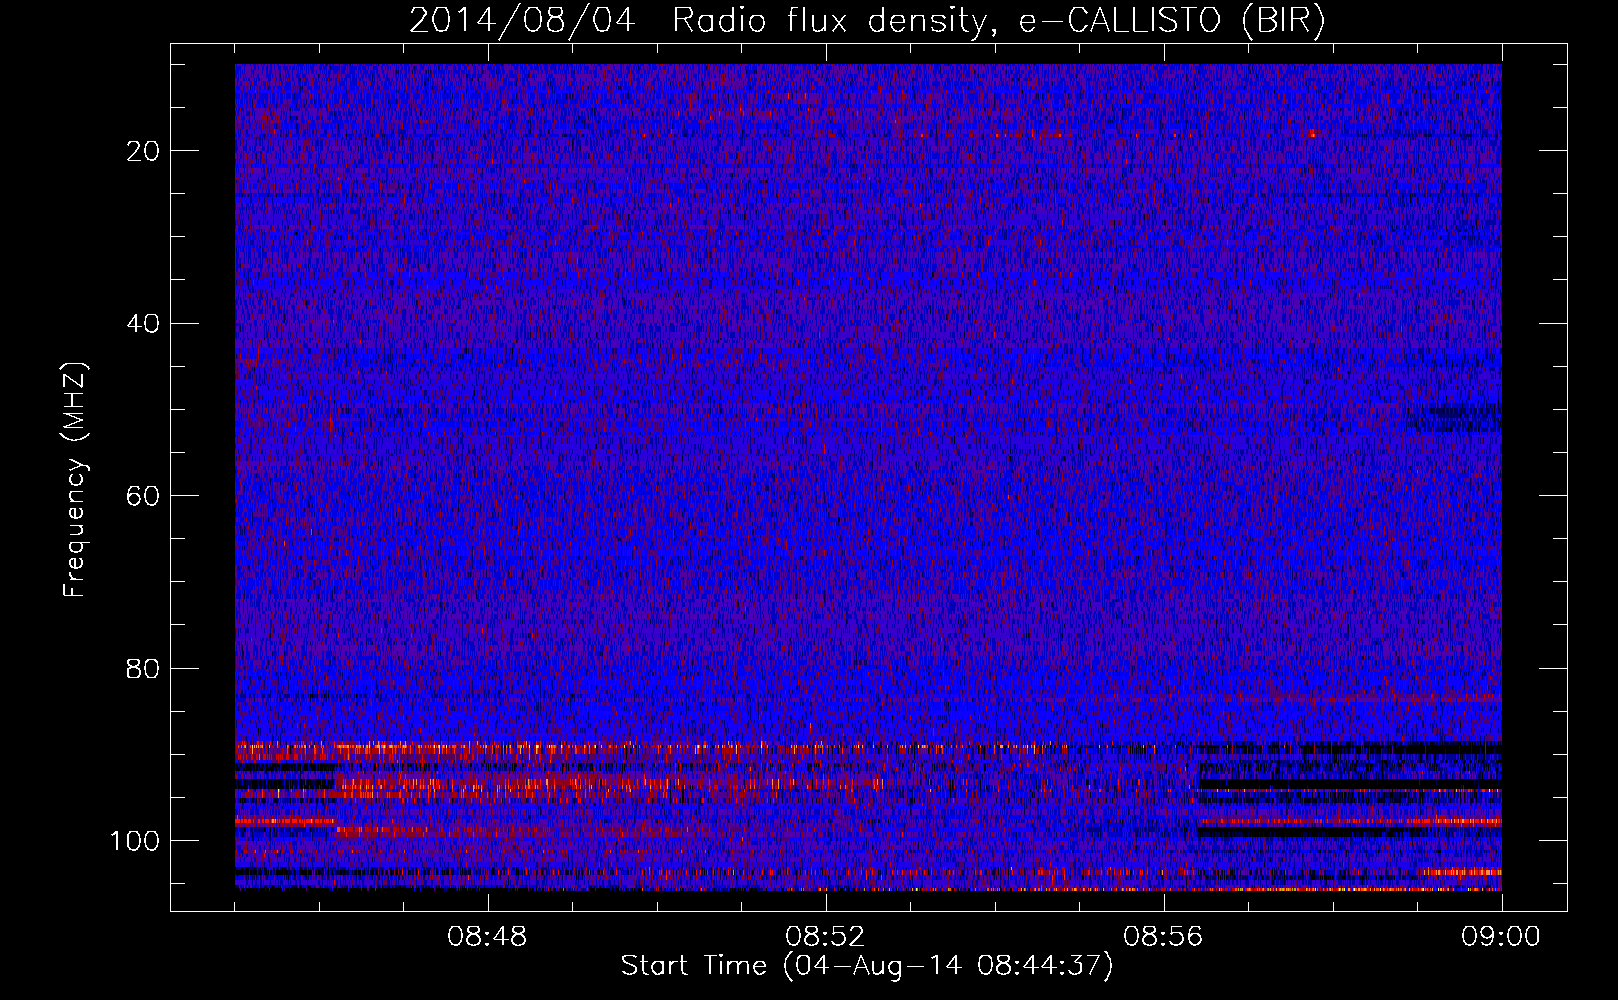This screenshot has height=1000, width=1618.
Task: Click the plot title '2014/08/04 Radio flux density'
Action: click(867, 21)
